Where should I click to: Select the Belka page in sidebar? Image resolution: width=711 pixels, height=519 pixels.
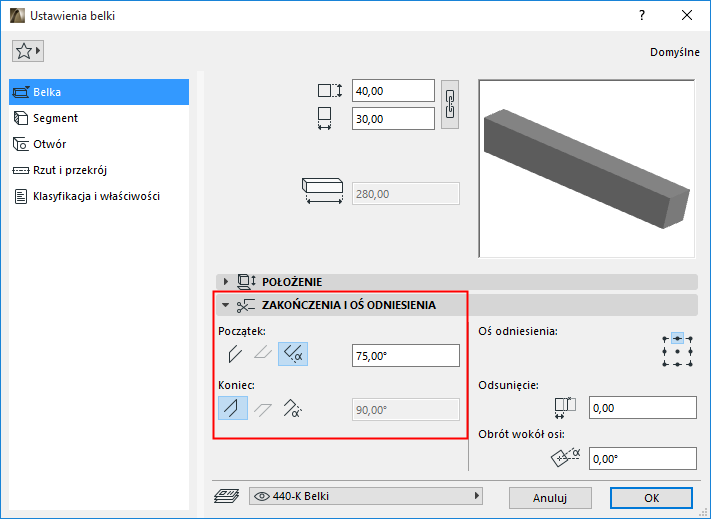[99, 92]
